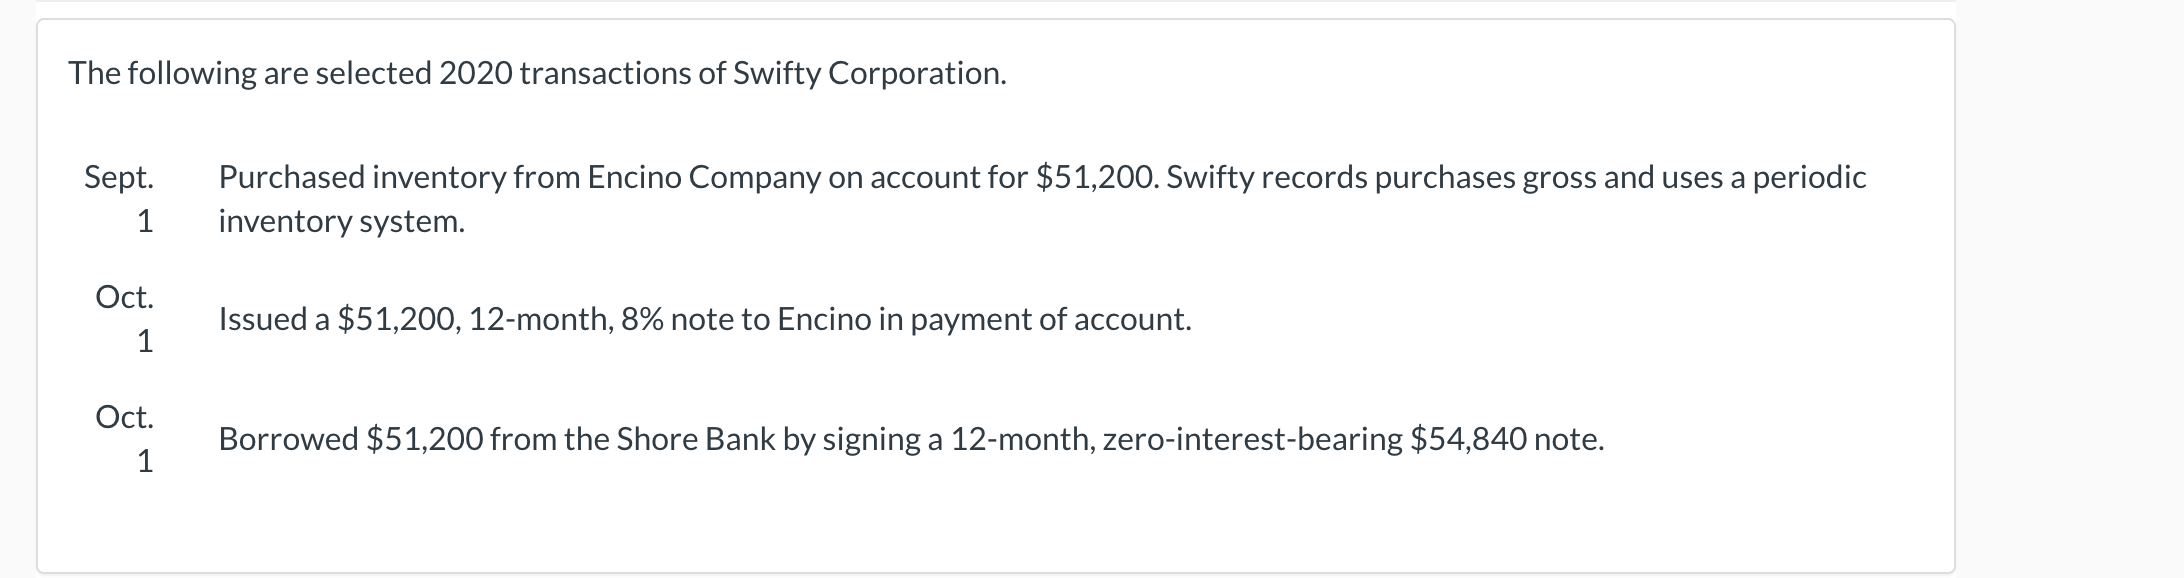Select the second 'Oct.' date label
Screen dimensions: 2184x578
[x=124, y=417]
